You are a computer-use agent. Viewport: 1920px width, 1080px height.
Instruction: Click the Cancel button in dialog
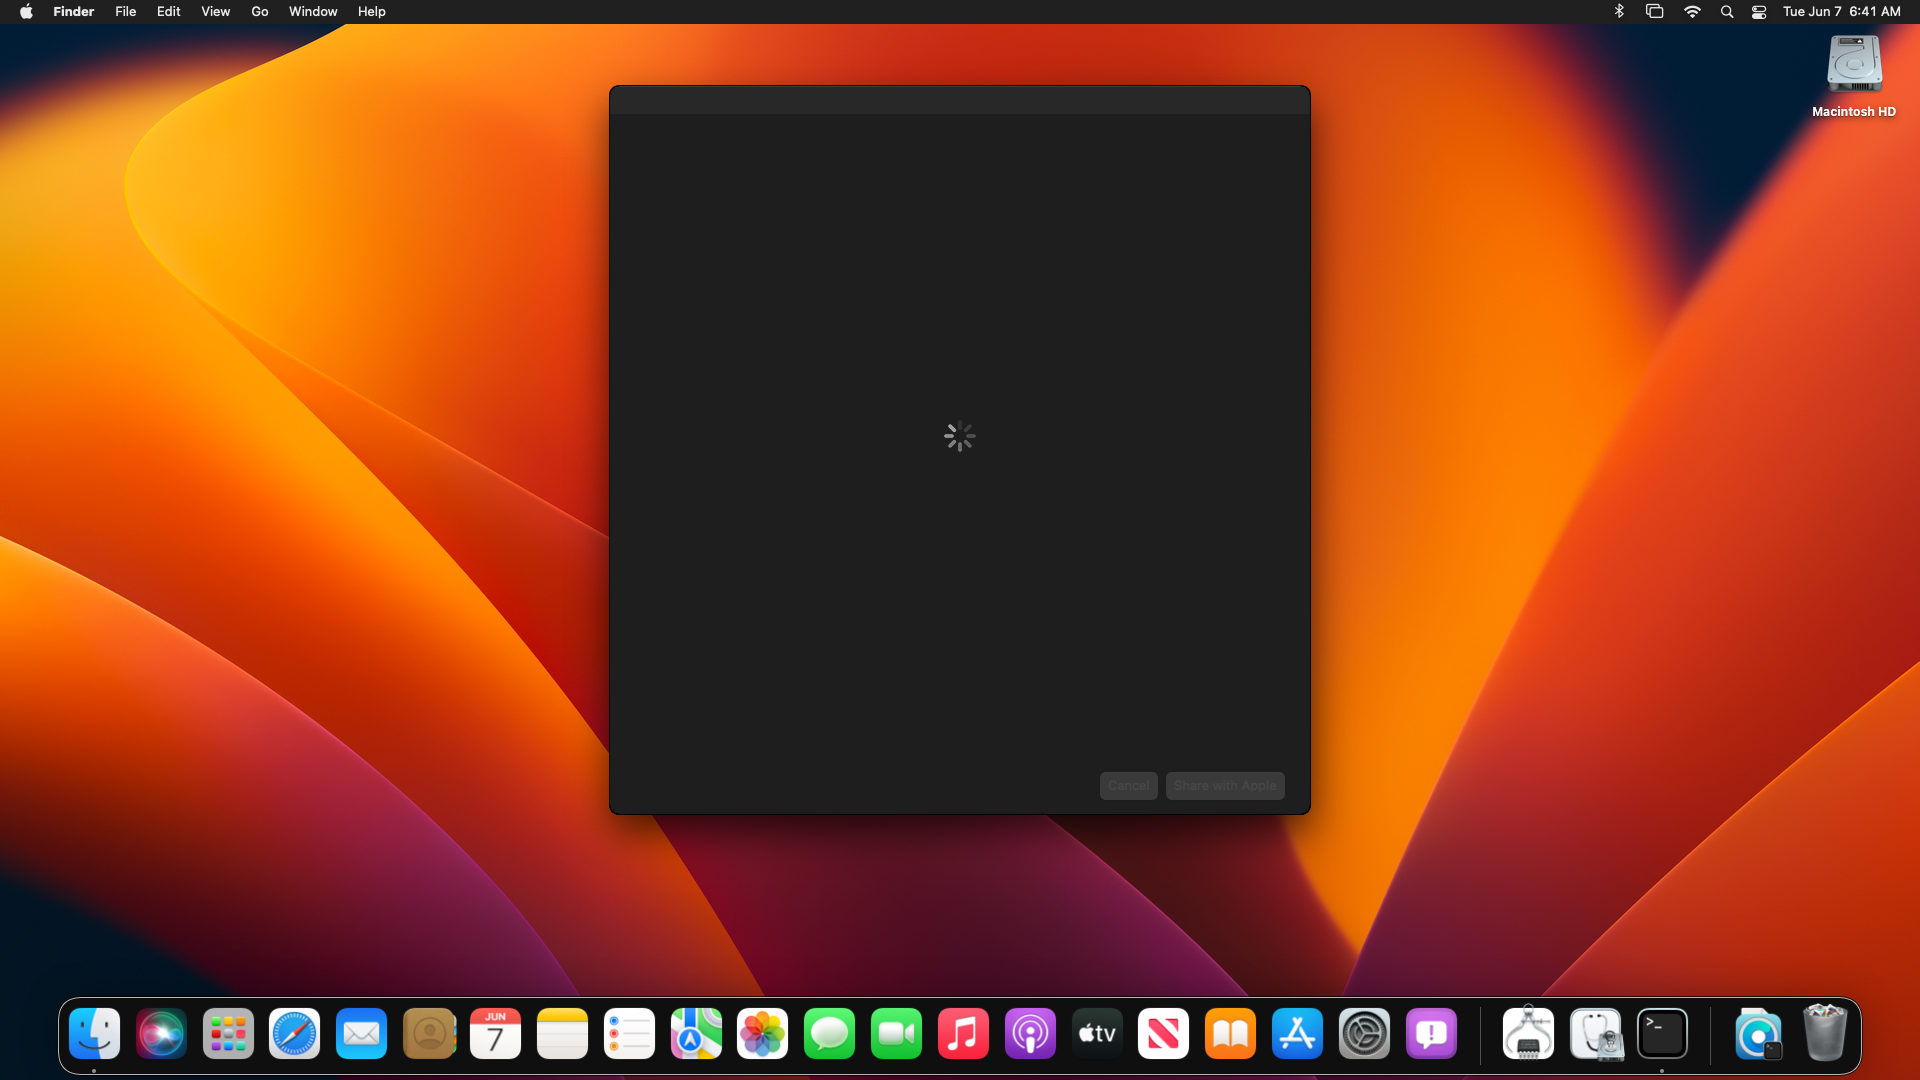coord(1128,786)
